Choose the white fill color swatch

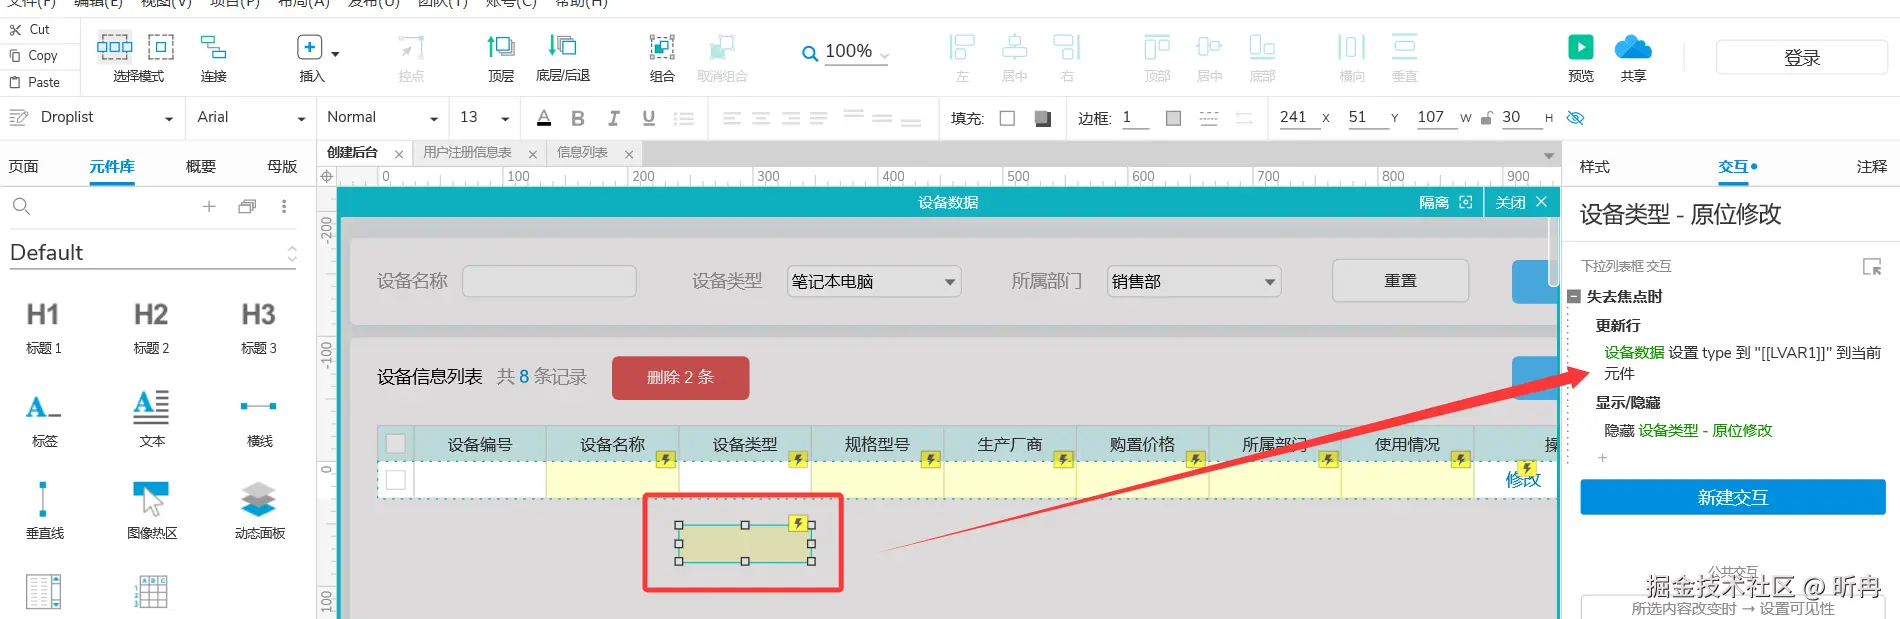pyautogui.click(x=1007, y=118)
